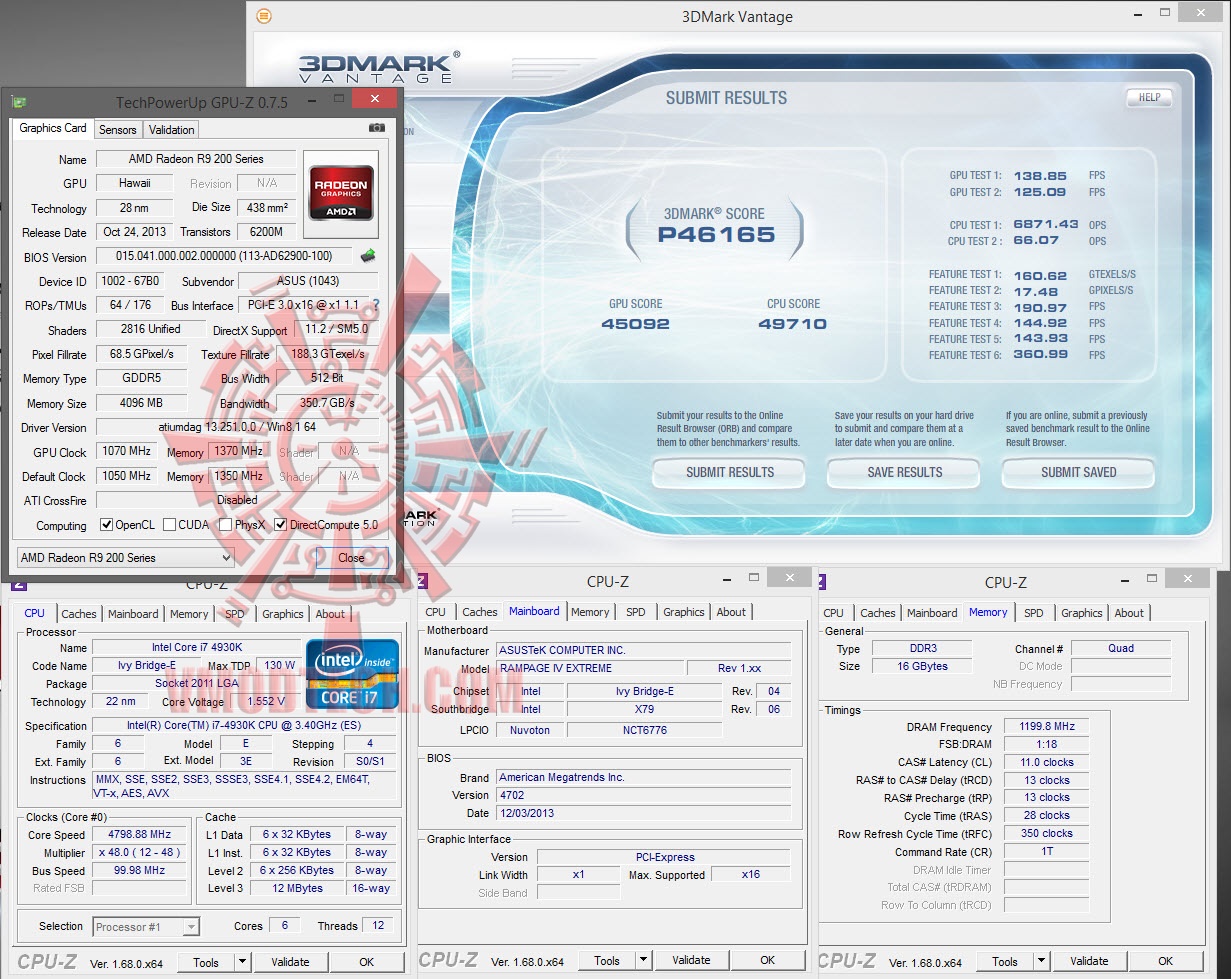The height and width of the screenshot is (979, 1231).
Task: Open About tab in left CPU-Z window
Action: tap(330, 614)
